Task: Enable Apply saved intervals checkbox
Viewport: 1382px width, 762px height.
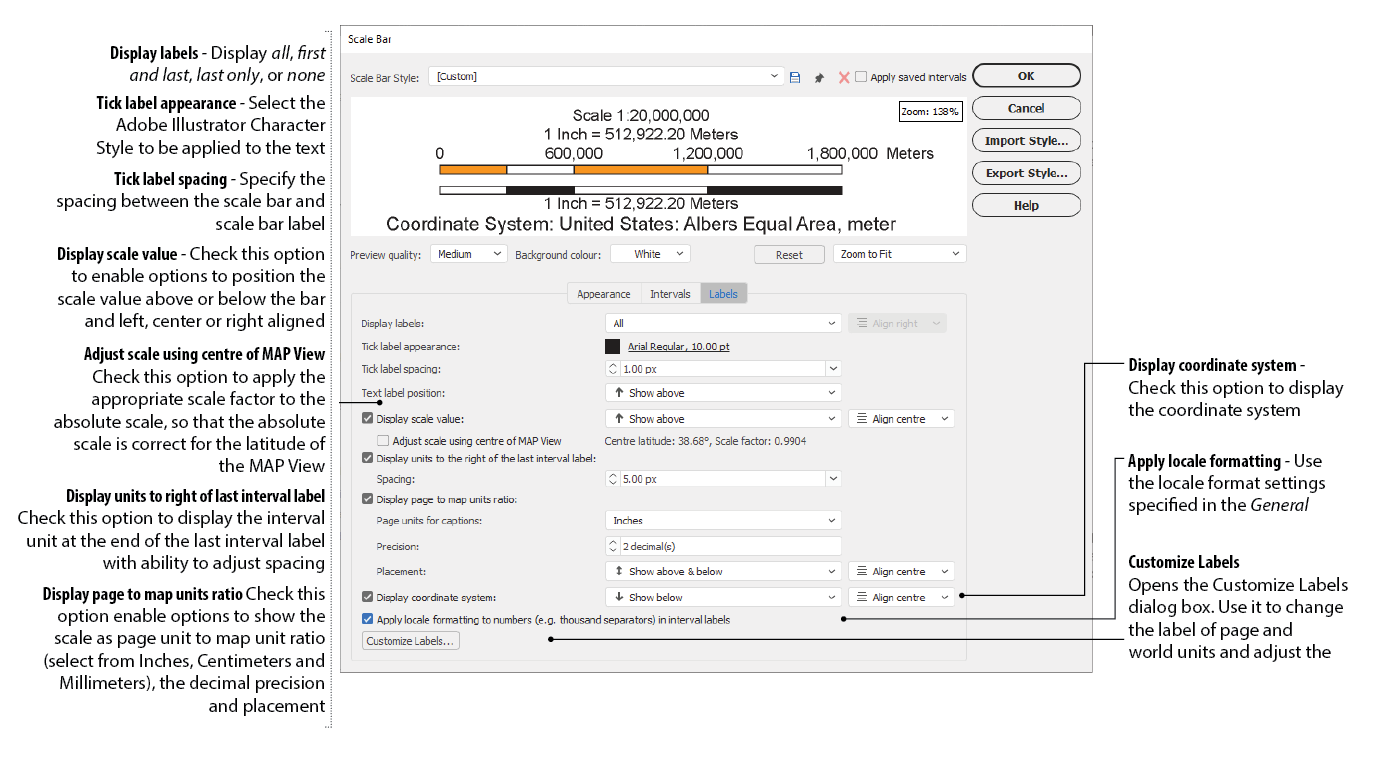Action: pos(861,77)
